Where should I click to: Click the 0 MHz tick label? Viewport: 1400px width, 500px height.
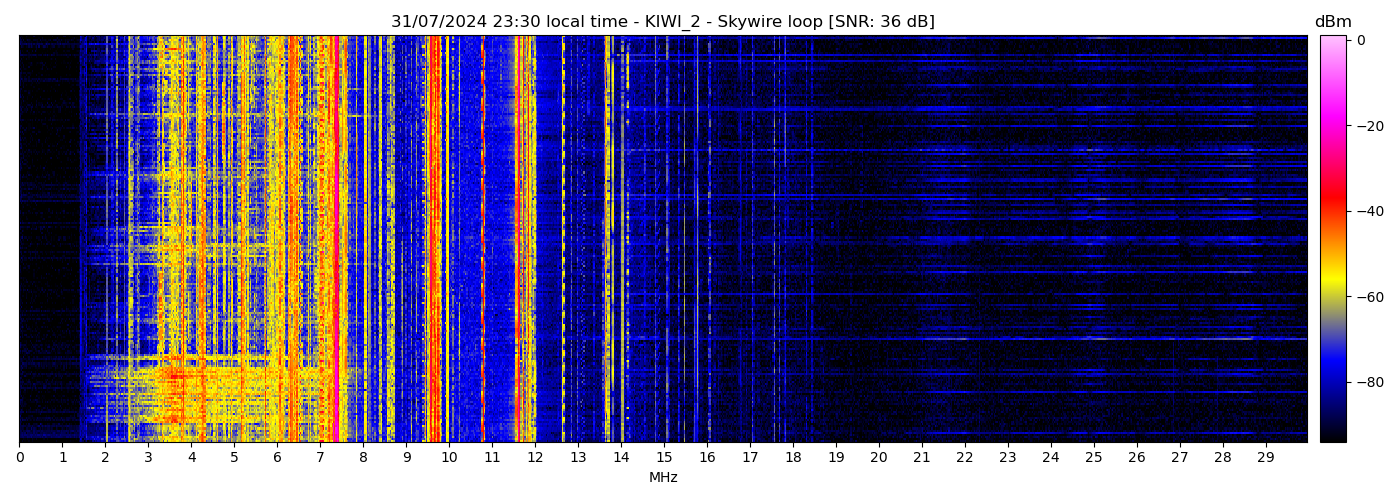pos(19,458)
